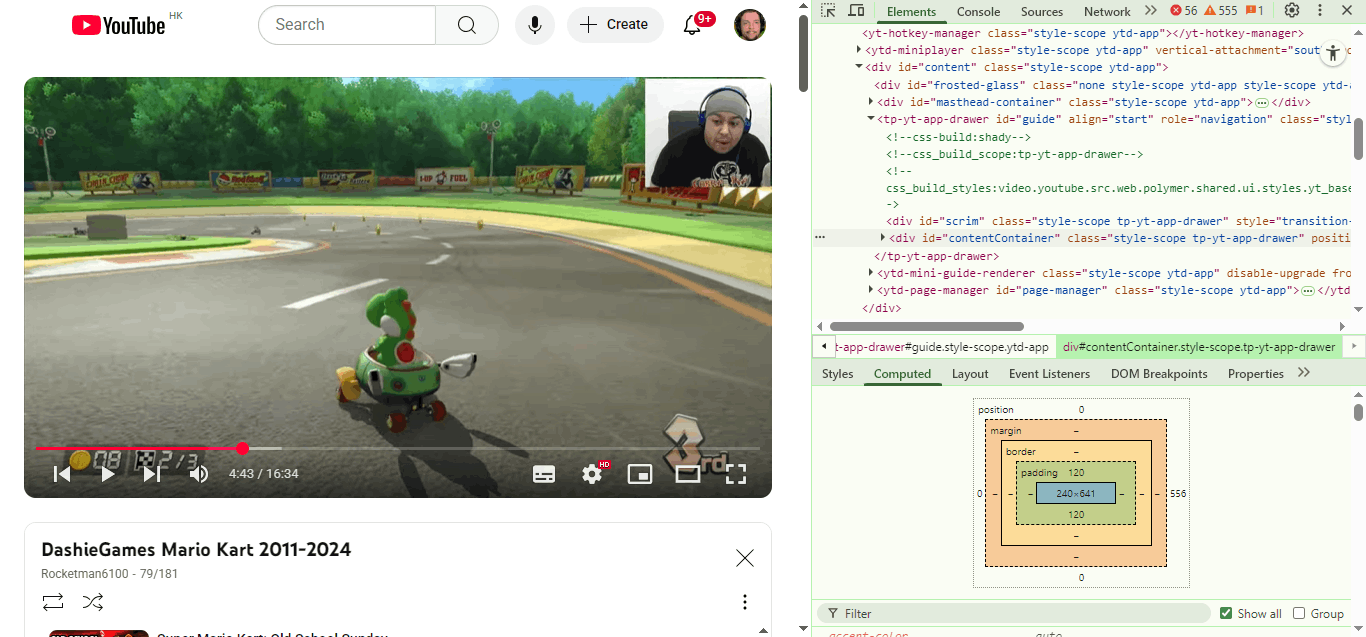Close the DevTools panel
This screenshot has height=637, width=1366.
[1348, 11]
